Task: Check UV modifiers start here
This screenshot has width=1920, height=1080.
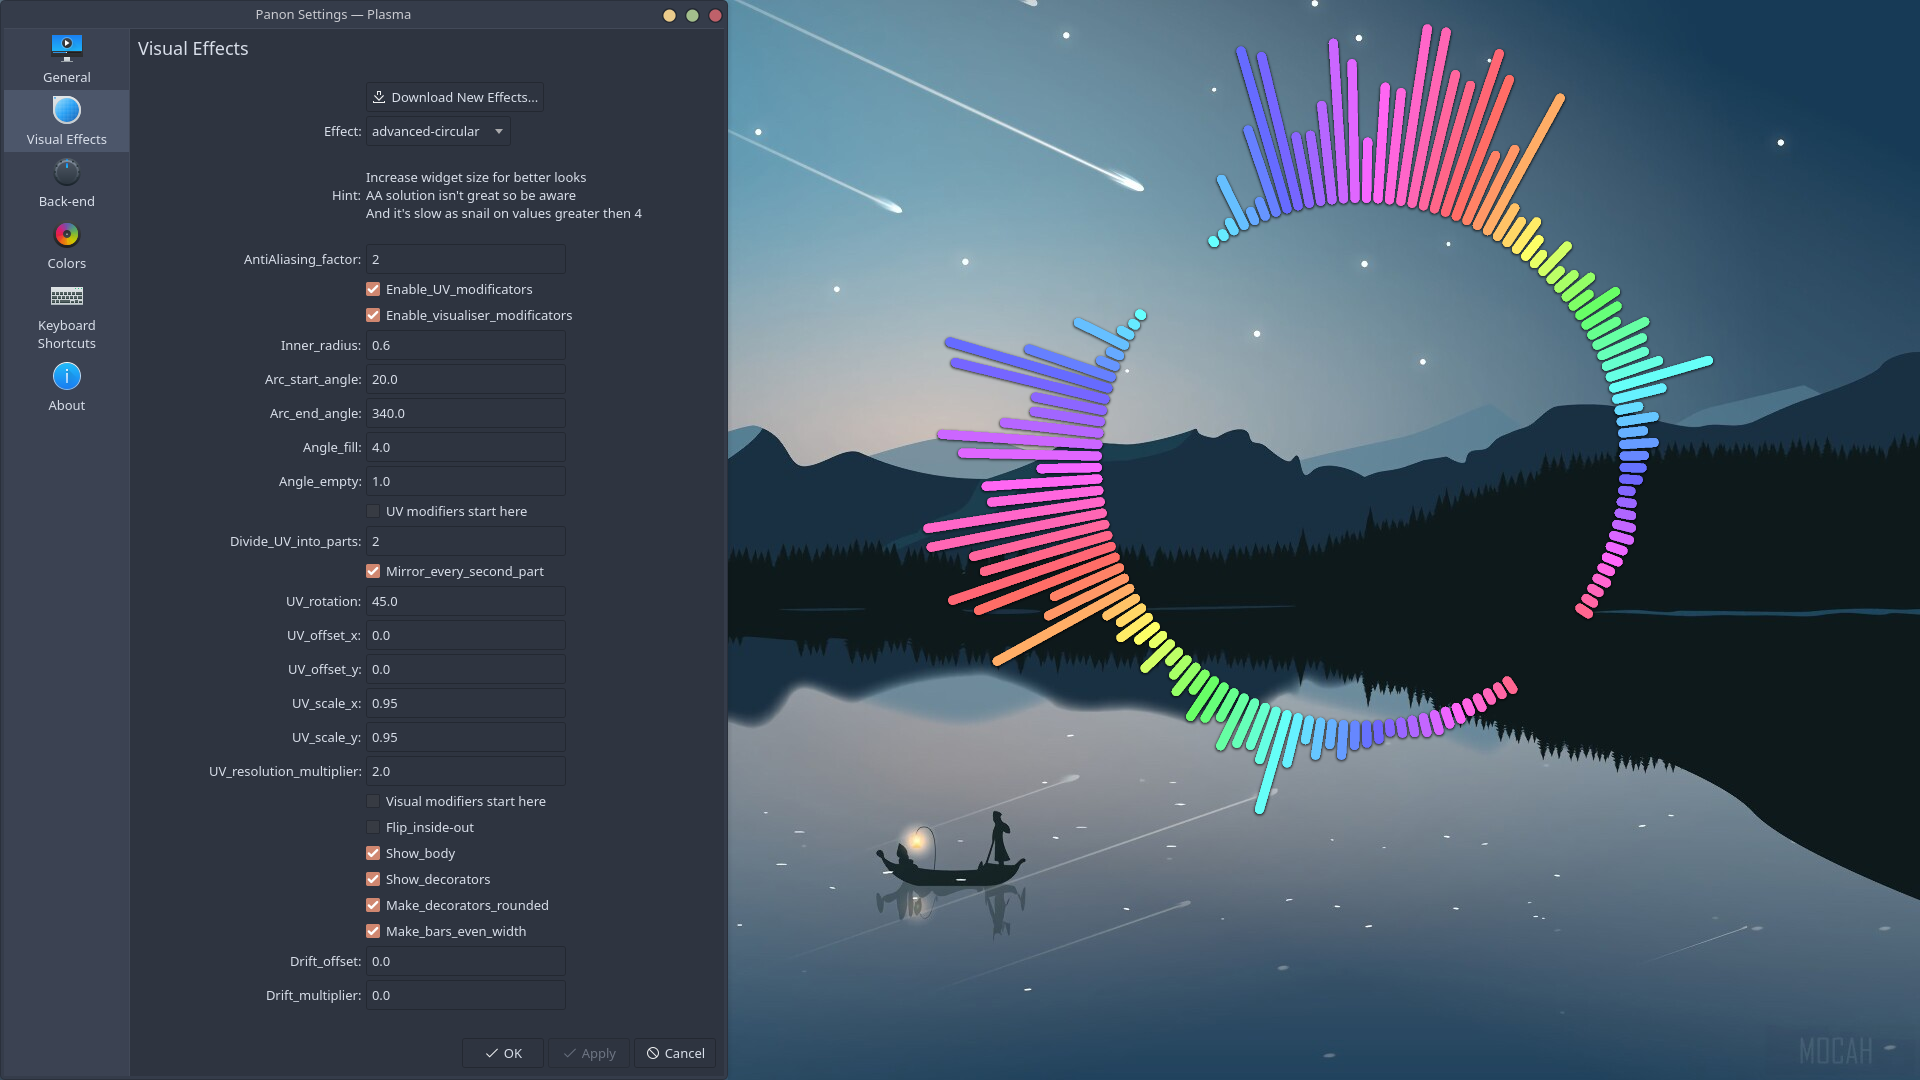Action: [373, 511]
